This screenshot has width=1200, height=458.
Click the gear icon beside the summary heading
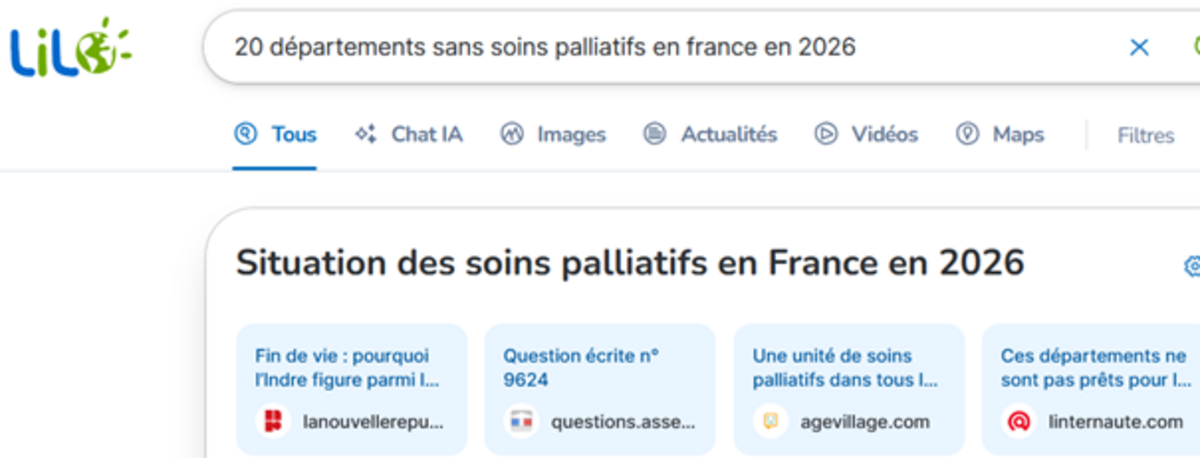(1191, 266)
